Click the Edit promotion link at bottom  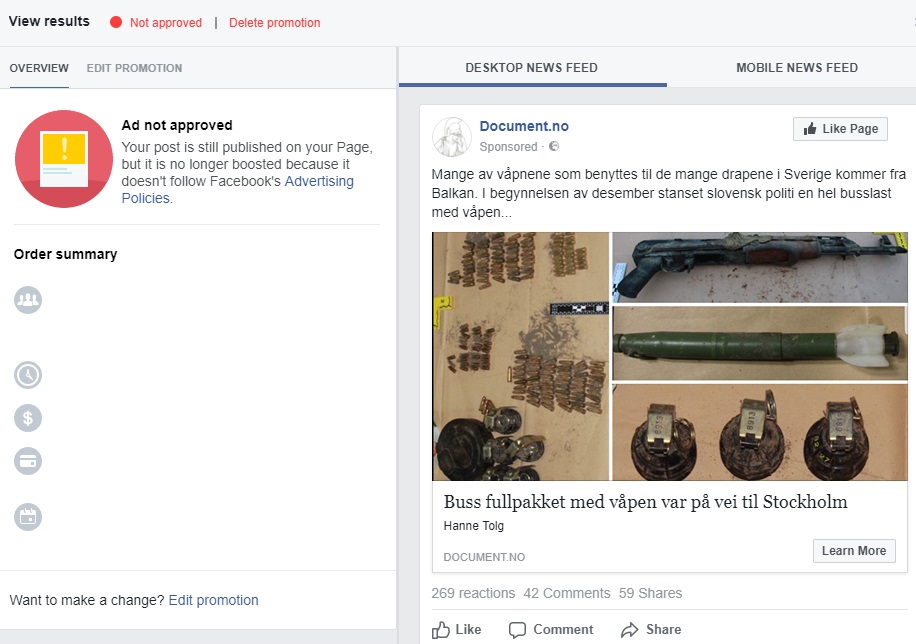213,600
